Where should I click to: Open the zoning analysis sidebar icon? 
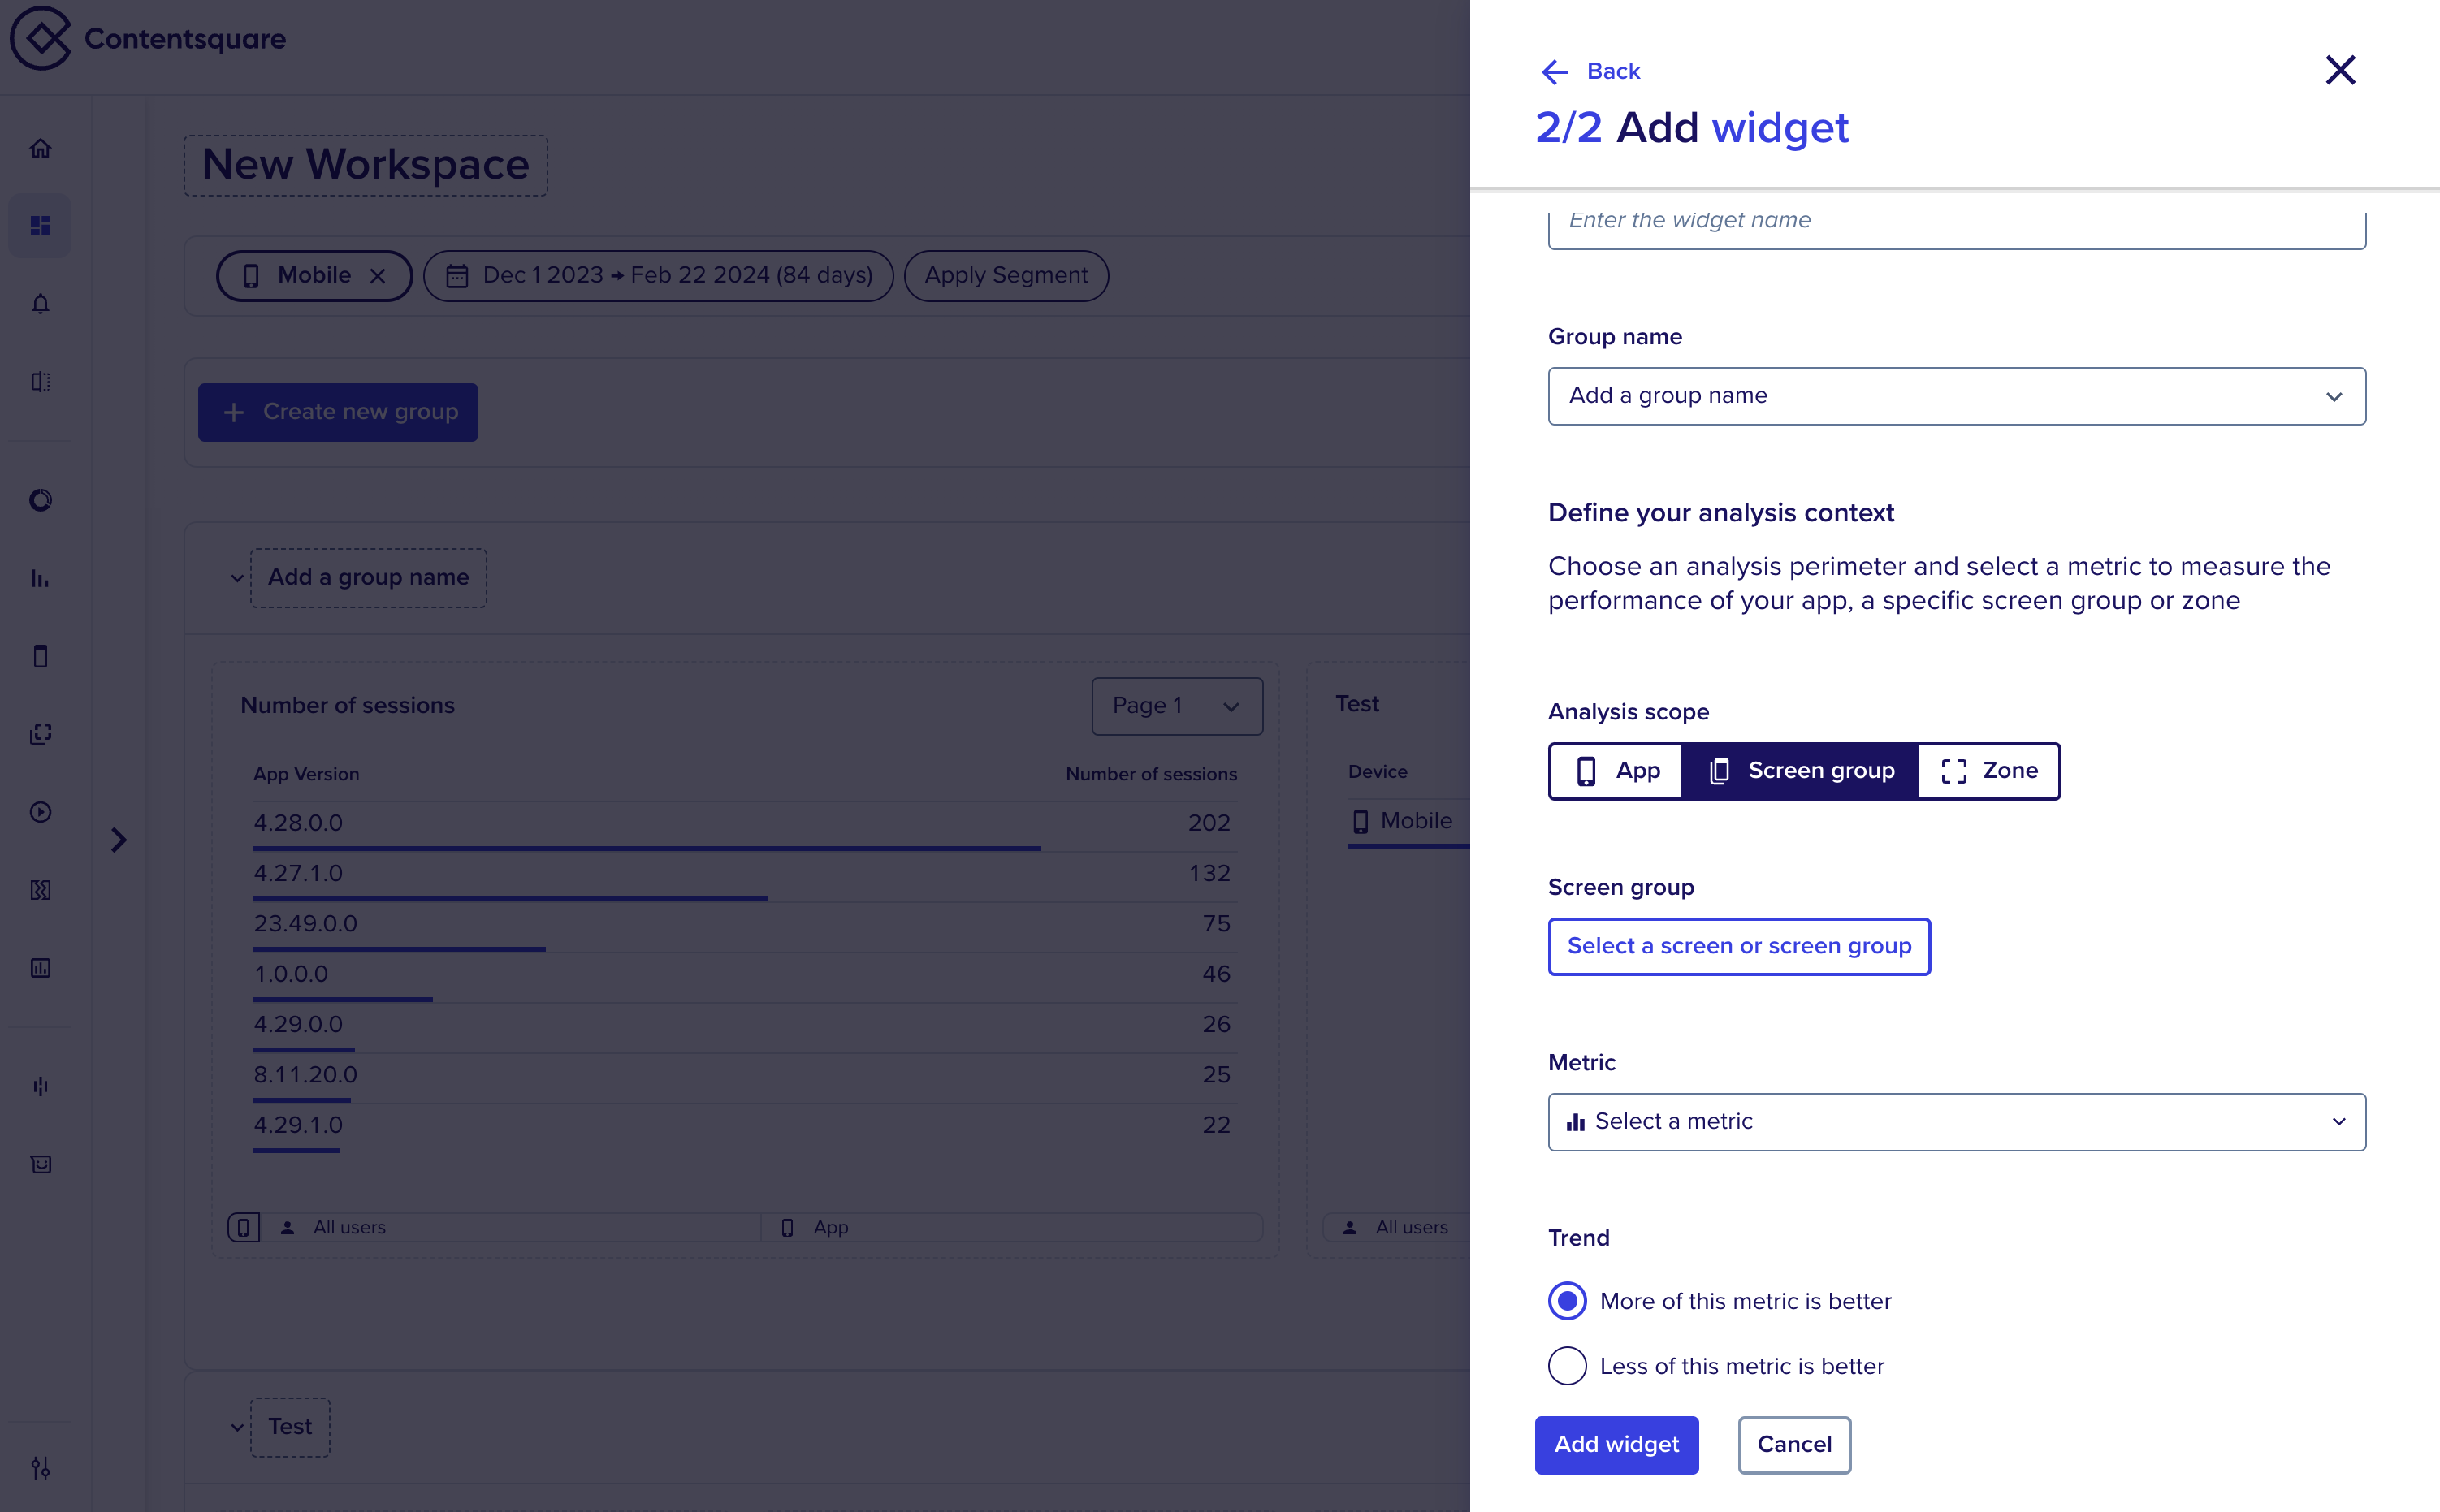[40, 734]
